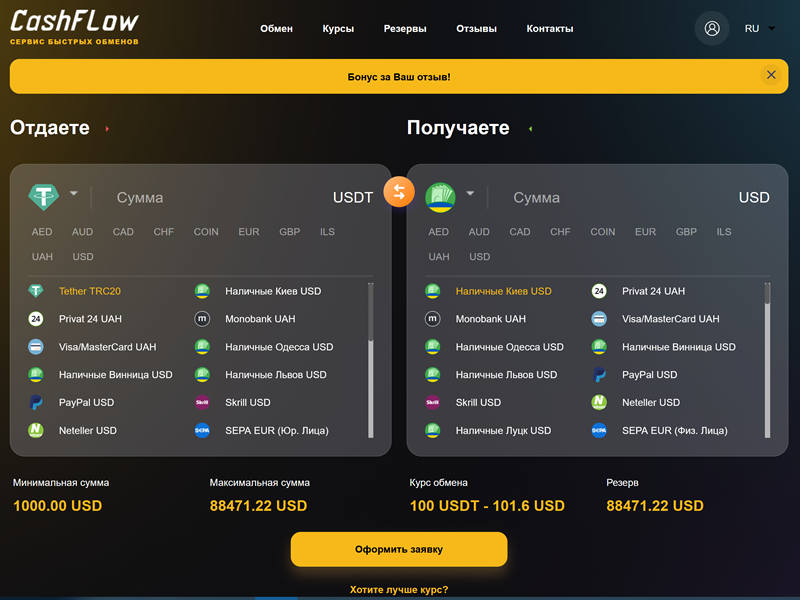This screenshot has height=600, width=800.
Task: Click the 1000.00 USD minimum amount
Action: tap(58, 506)
